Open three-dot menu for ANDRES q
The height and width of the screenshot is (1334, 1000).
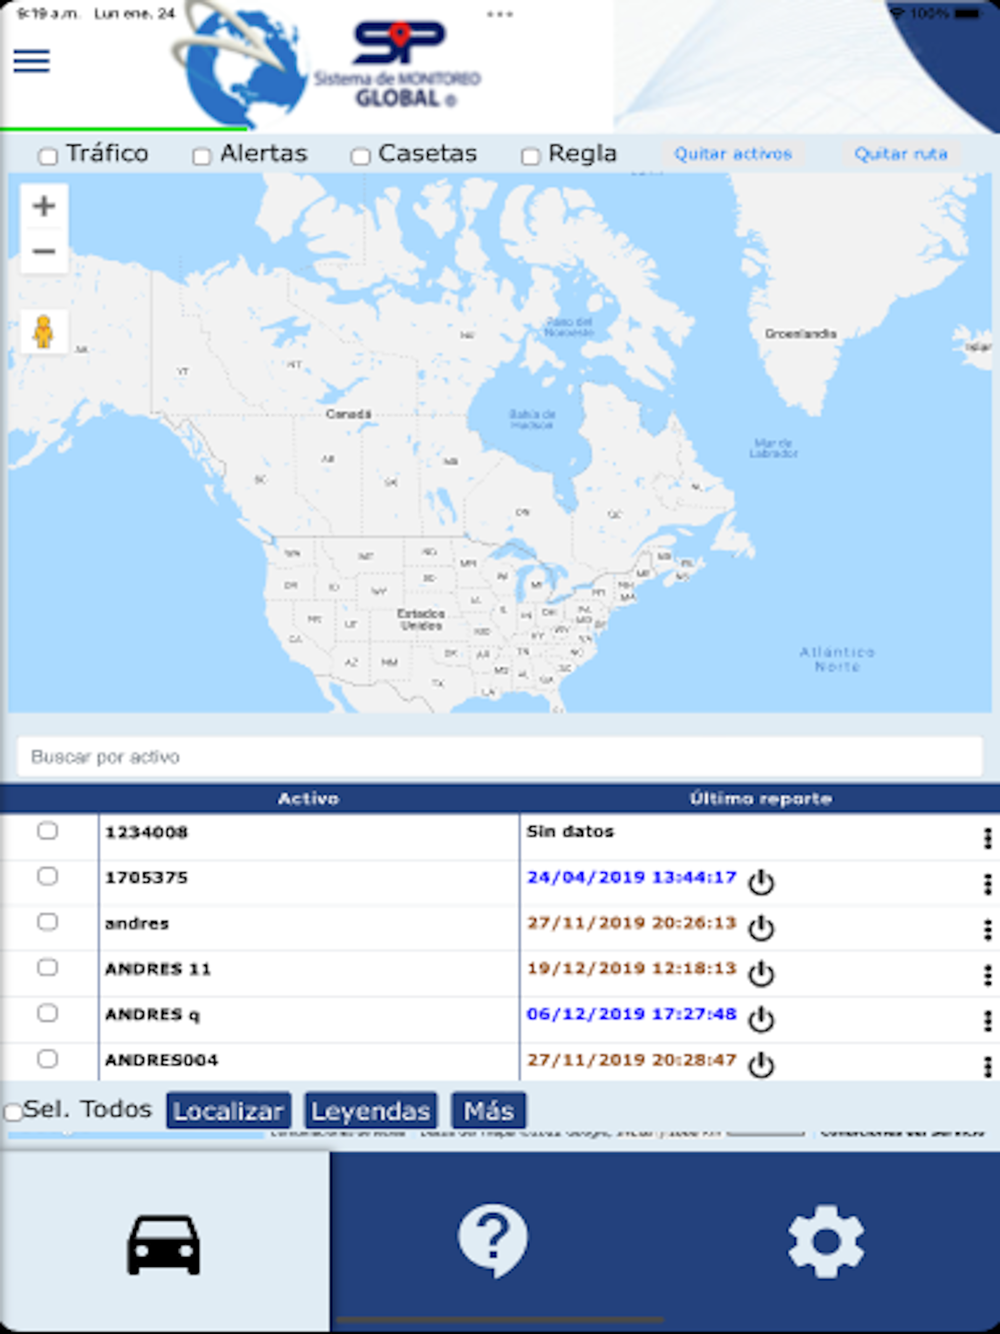pyautogui.click(x=987, y=1021)
